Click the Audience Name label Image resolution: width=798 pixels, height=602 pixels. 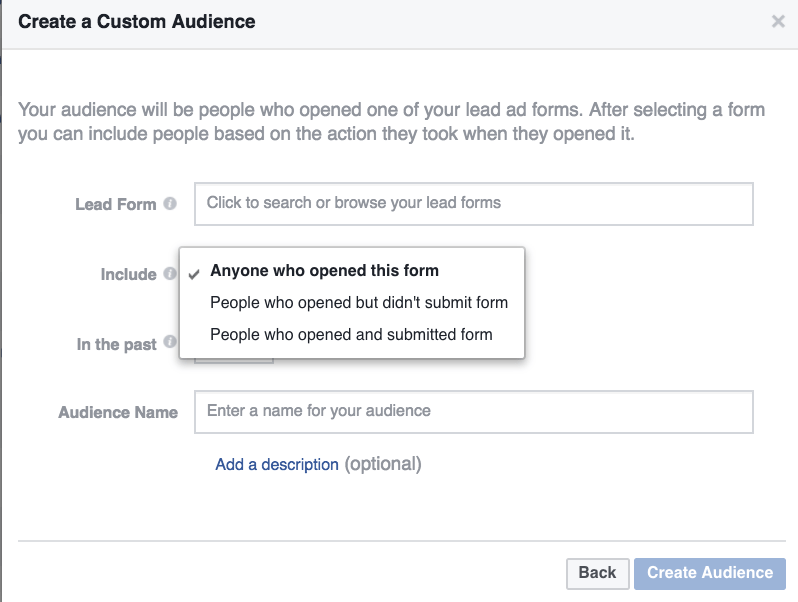click(x=118, y=412)
